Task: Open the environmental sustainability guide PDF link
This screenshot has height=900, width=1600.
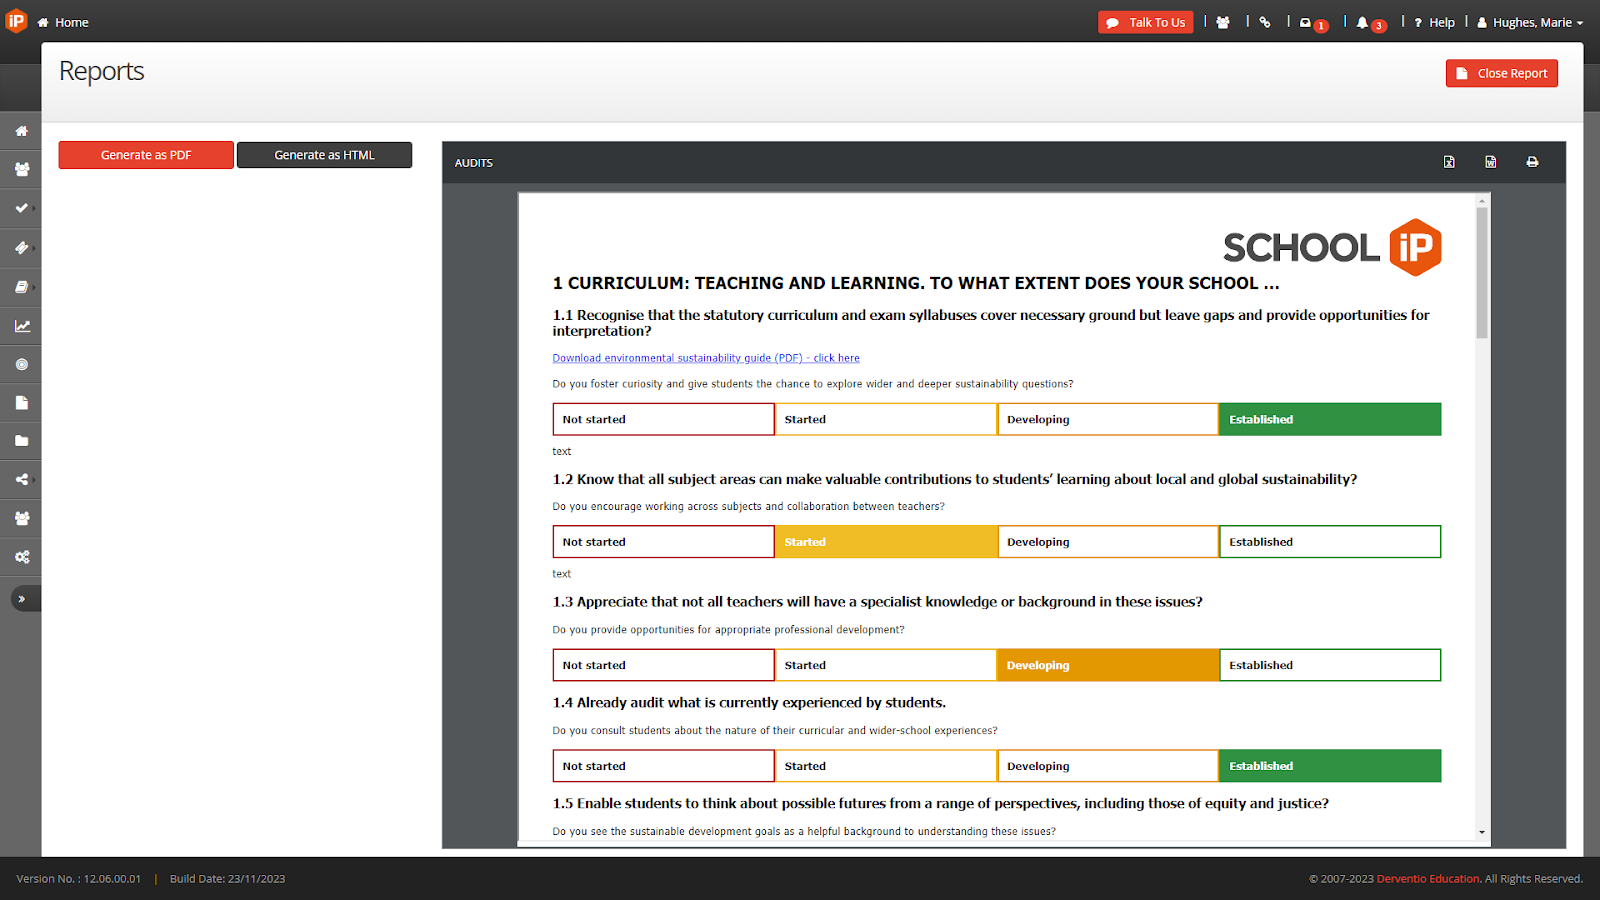Action: pyautogui.click(x=705, y=358)
